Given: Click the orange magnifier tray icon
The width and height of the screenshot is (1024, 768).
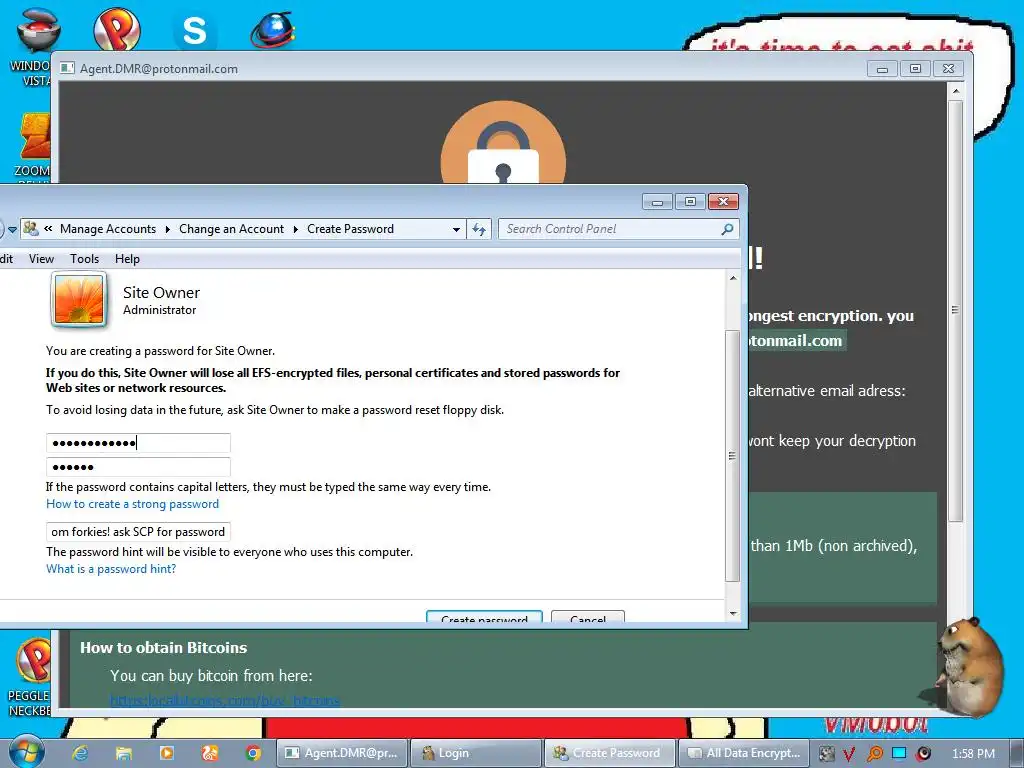Looking at the screenshot, I should click(874, 754).
